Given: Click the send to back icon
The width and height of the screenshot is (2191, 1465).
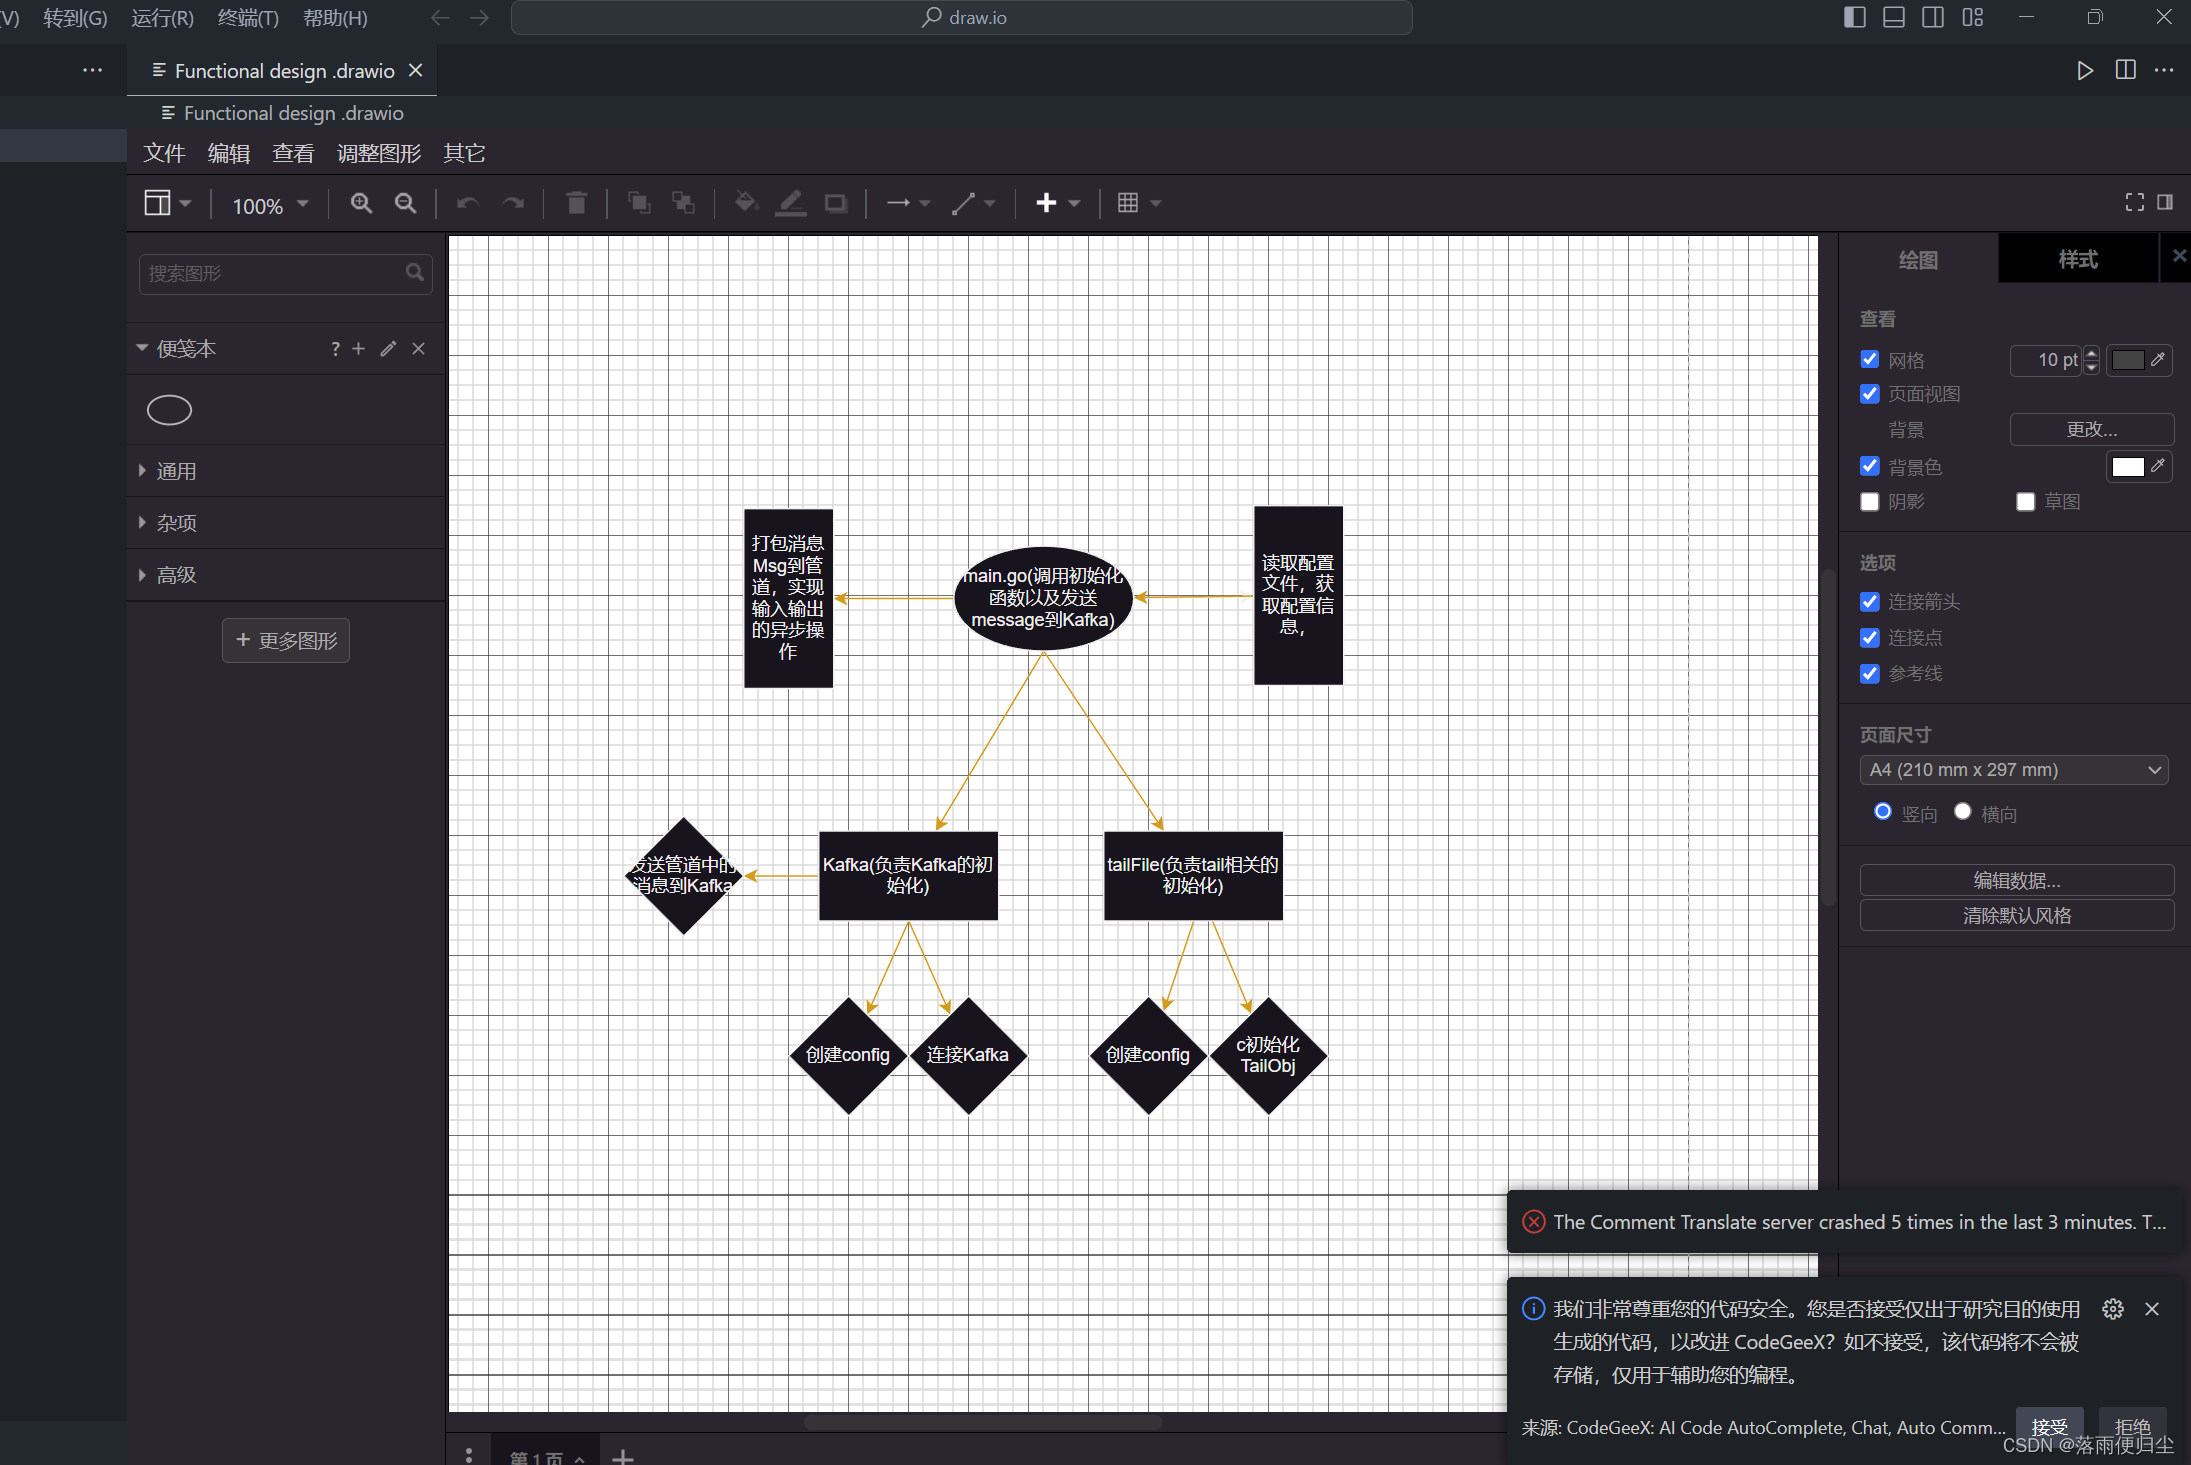Looking at the screenshot, I should 683,204.
